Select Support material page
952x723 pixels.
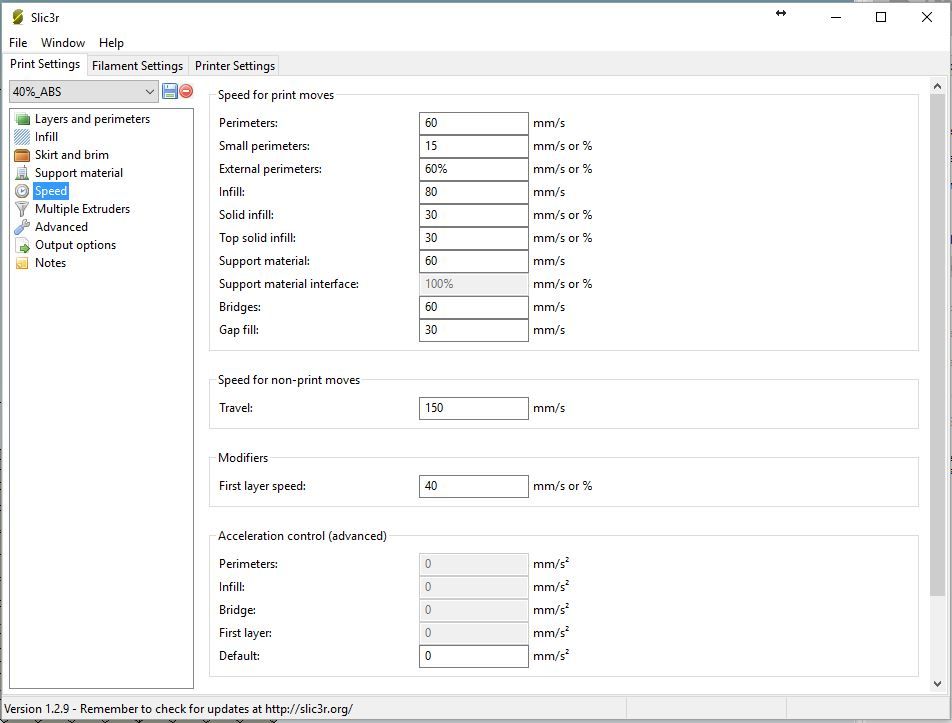click(79, 173)
